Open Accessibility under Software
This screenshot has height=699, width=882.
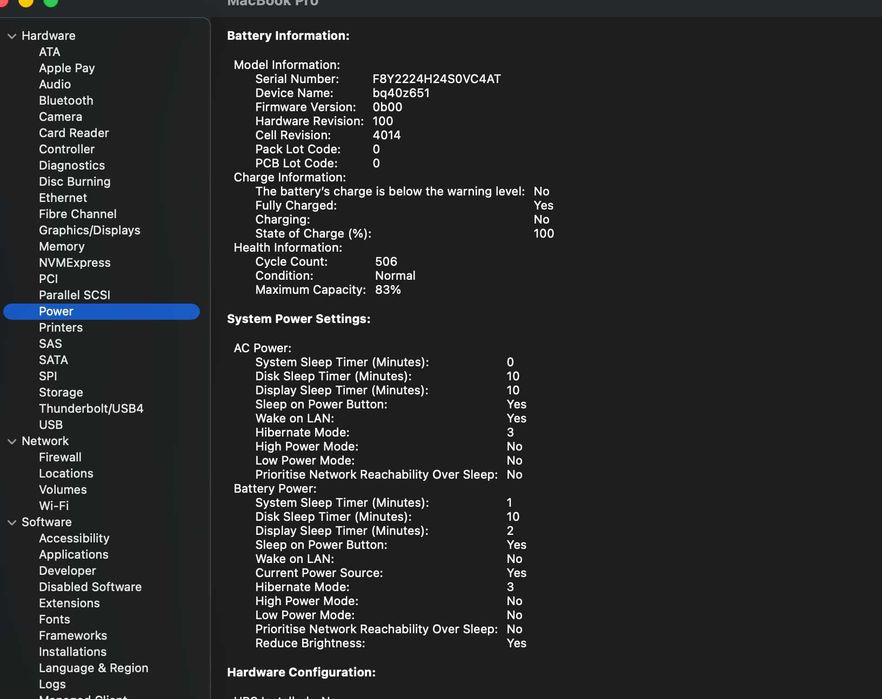74,539
